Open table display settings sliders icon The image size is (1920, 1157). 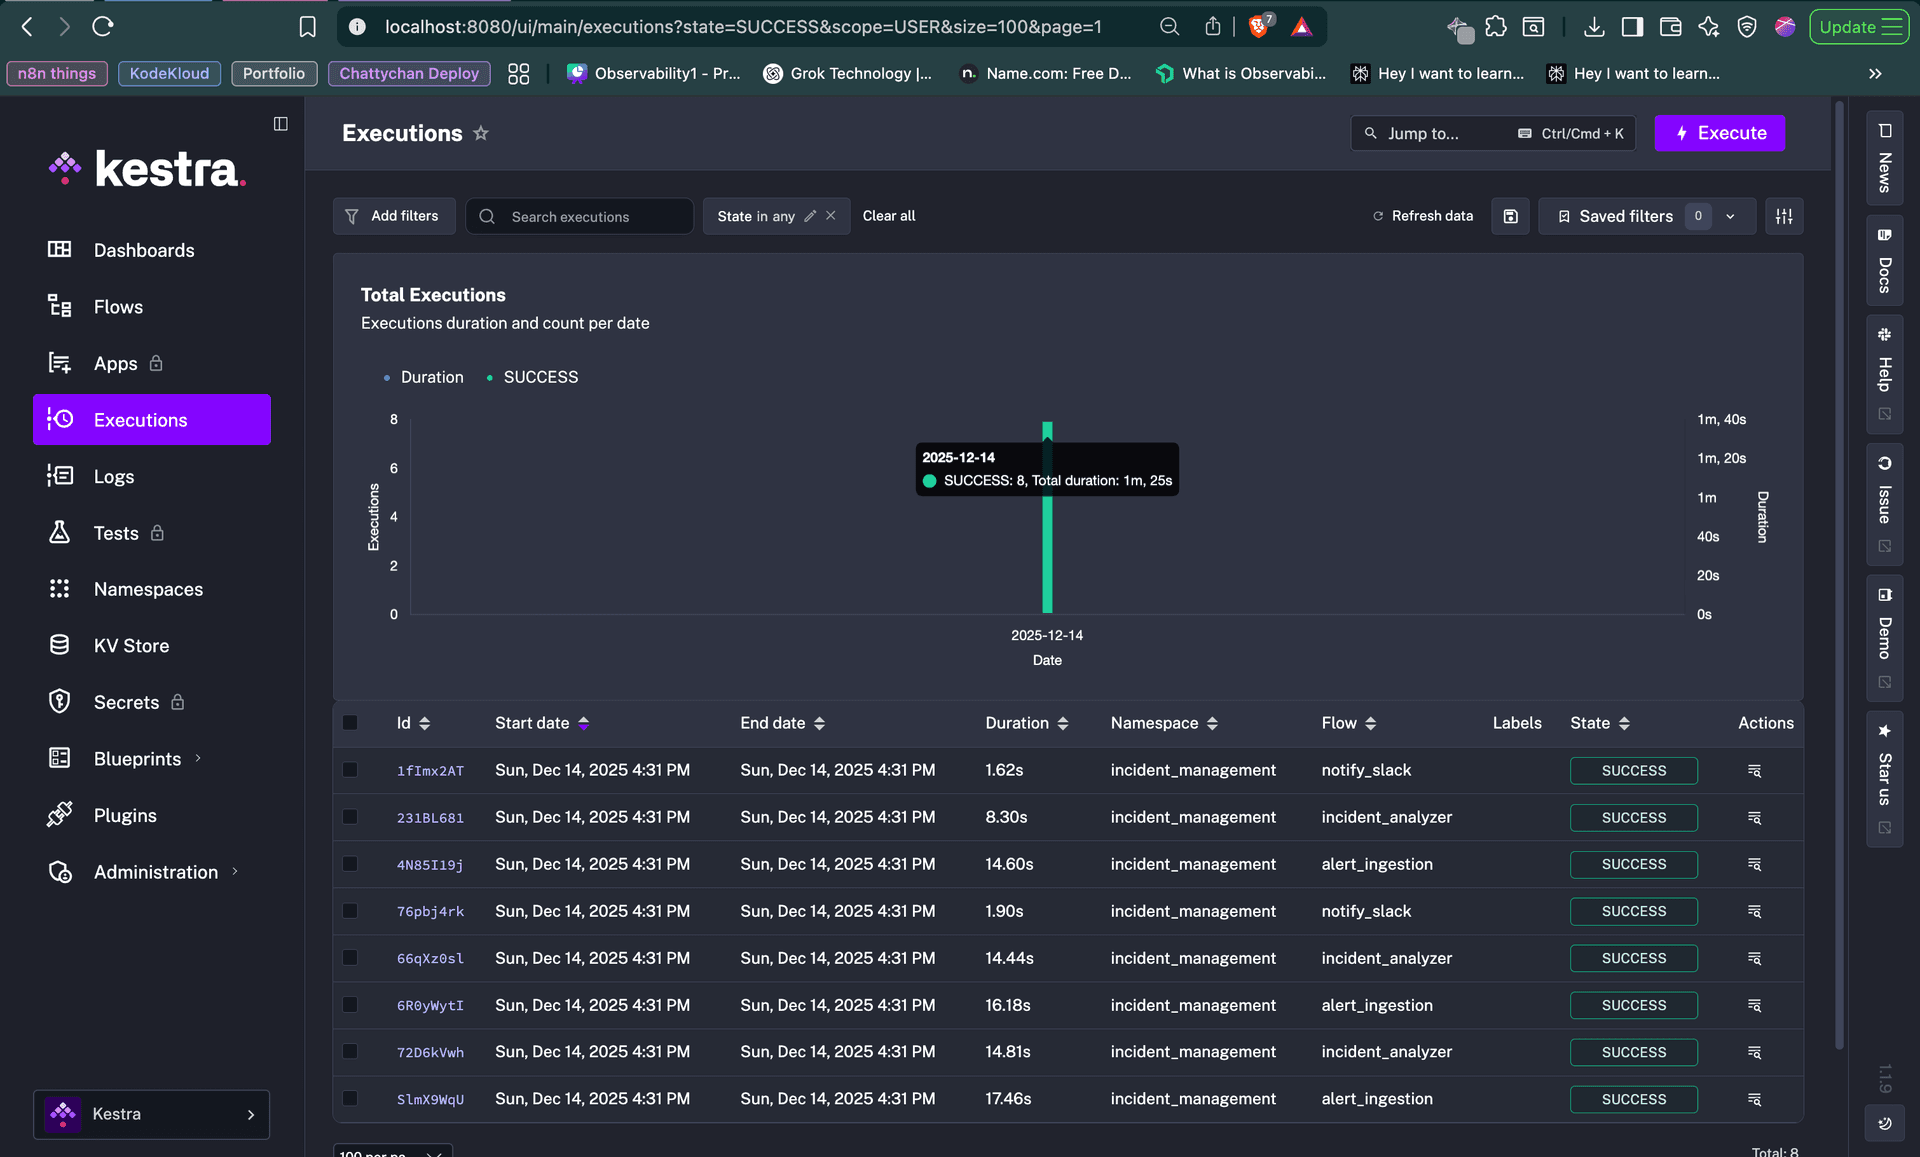pos(1784,216)
